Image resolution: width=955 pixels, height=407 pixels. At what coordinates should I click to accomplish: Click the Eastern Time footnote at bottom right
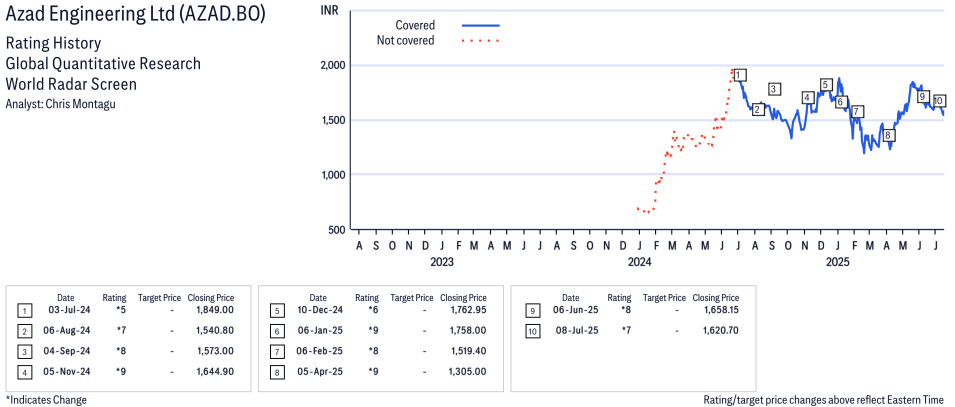tap(825, 400)
